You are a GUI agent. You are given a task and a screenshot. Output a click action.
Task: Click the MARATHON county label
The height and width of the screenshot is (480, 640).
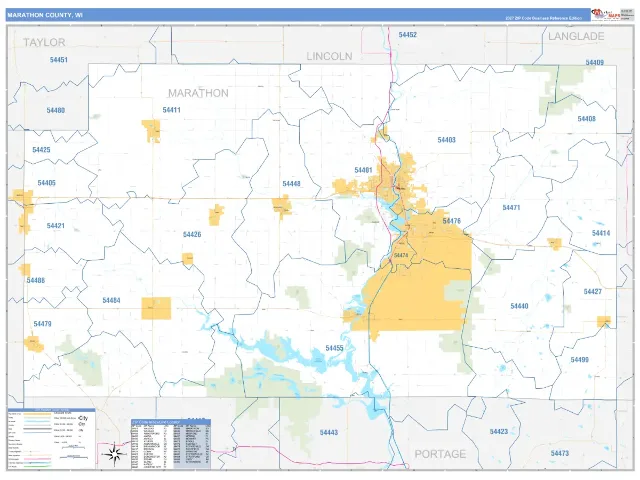198,93
